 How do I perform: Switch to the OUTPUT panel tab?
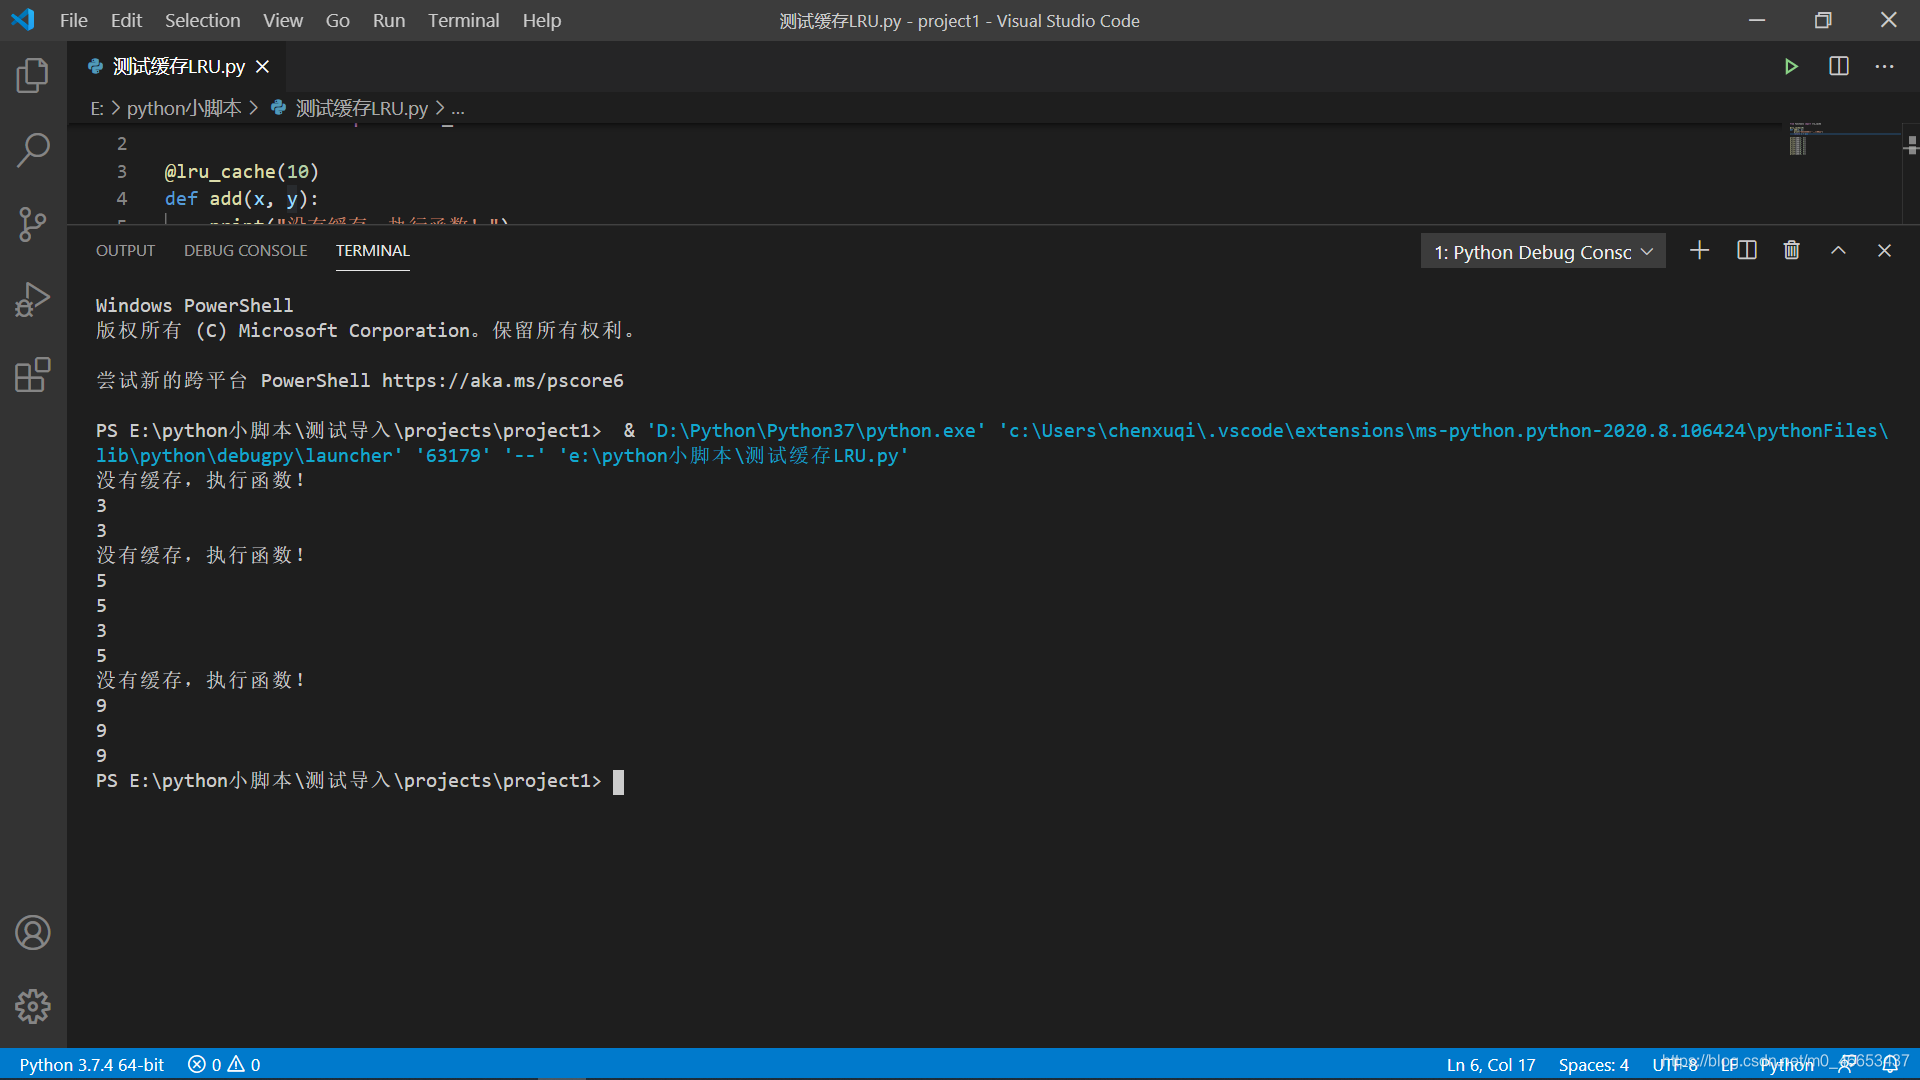click(125, 251)
